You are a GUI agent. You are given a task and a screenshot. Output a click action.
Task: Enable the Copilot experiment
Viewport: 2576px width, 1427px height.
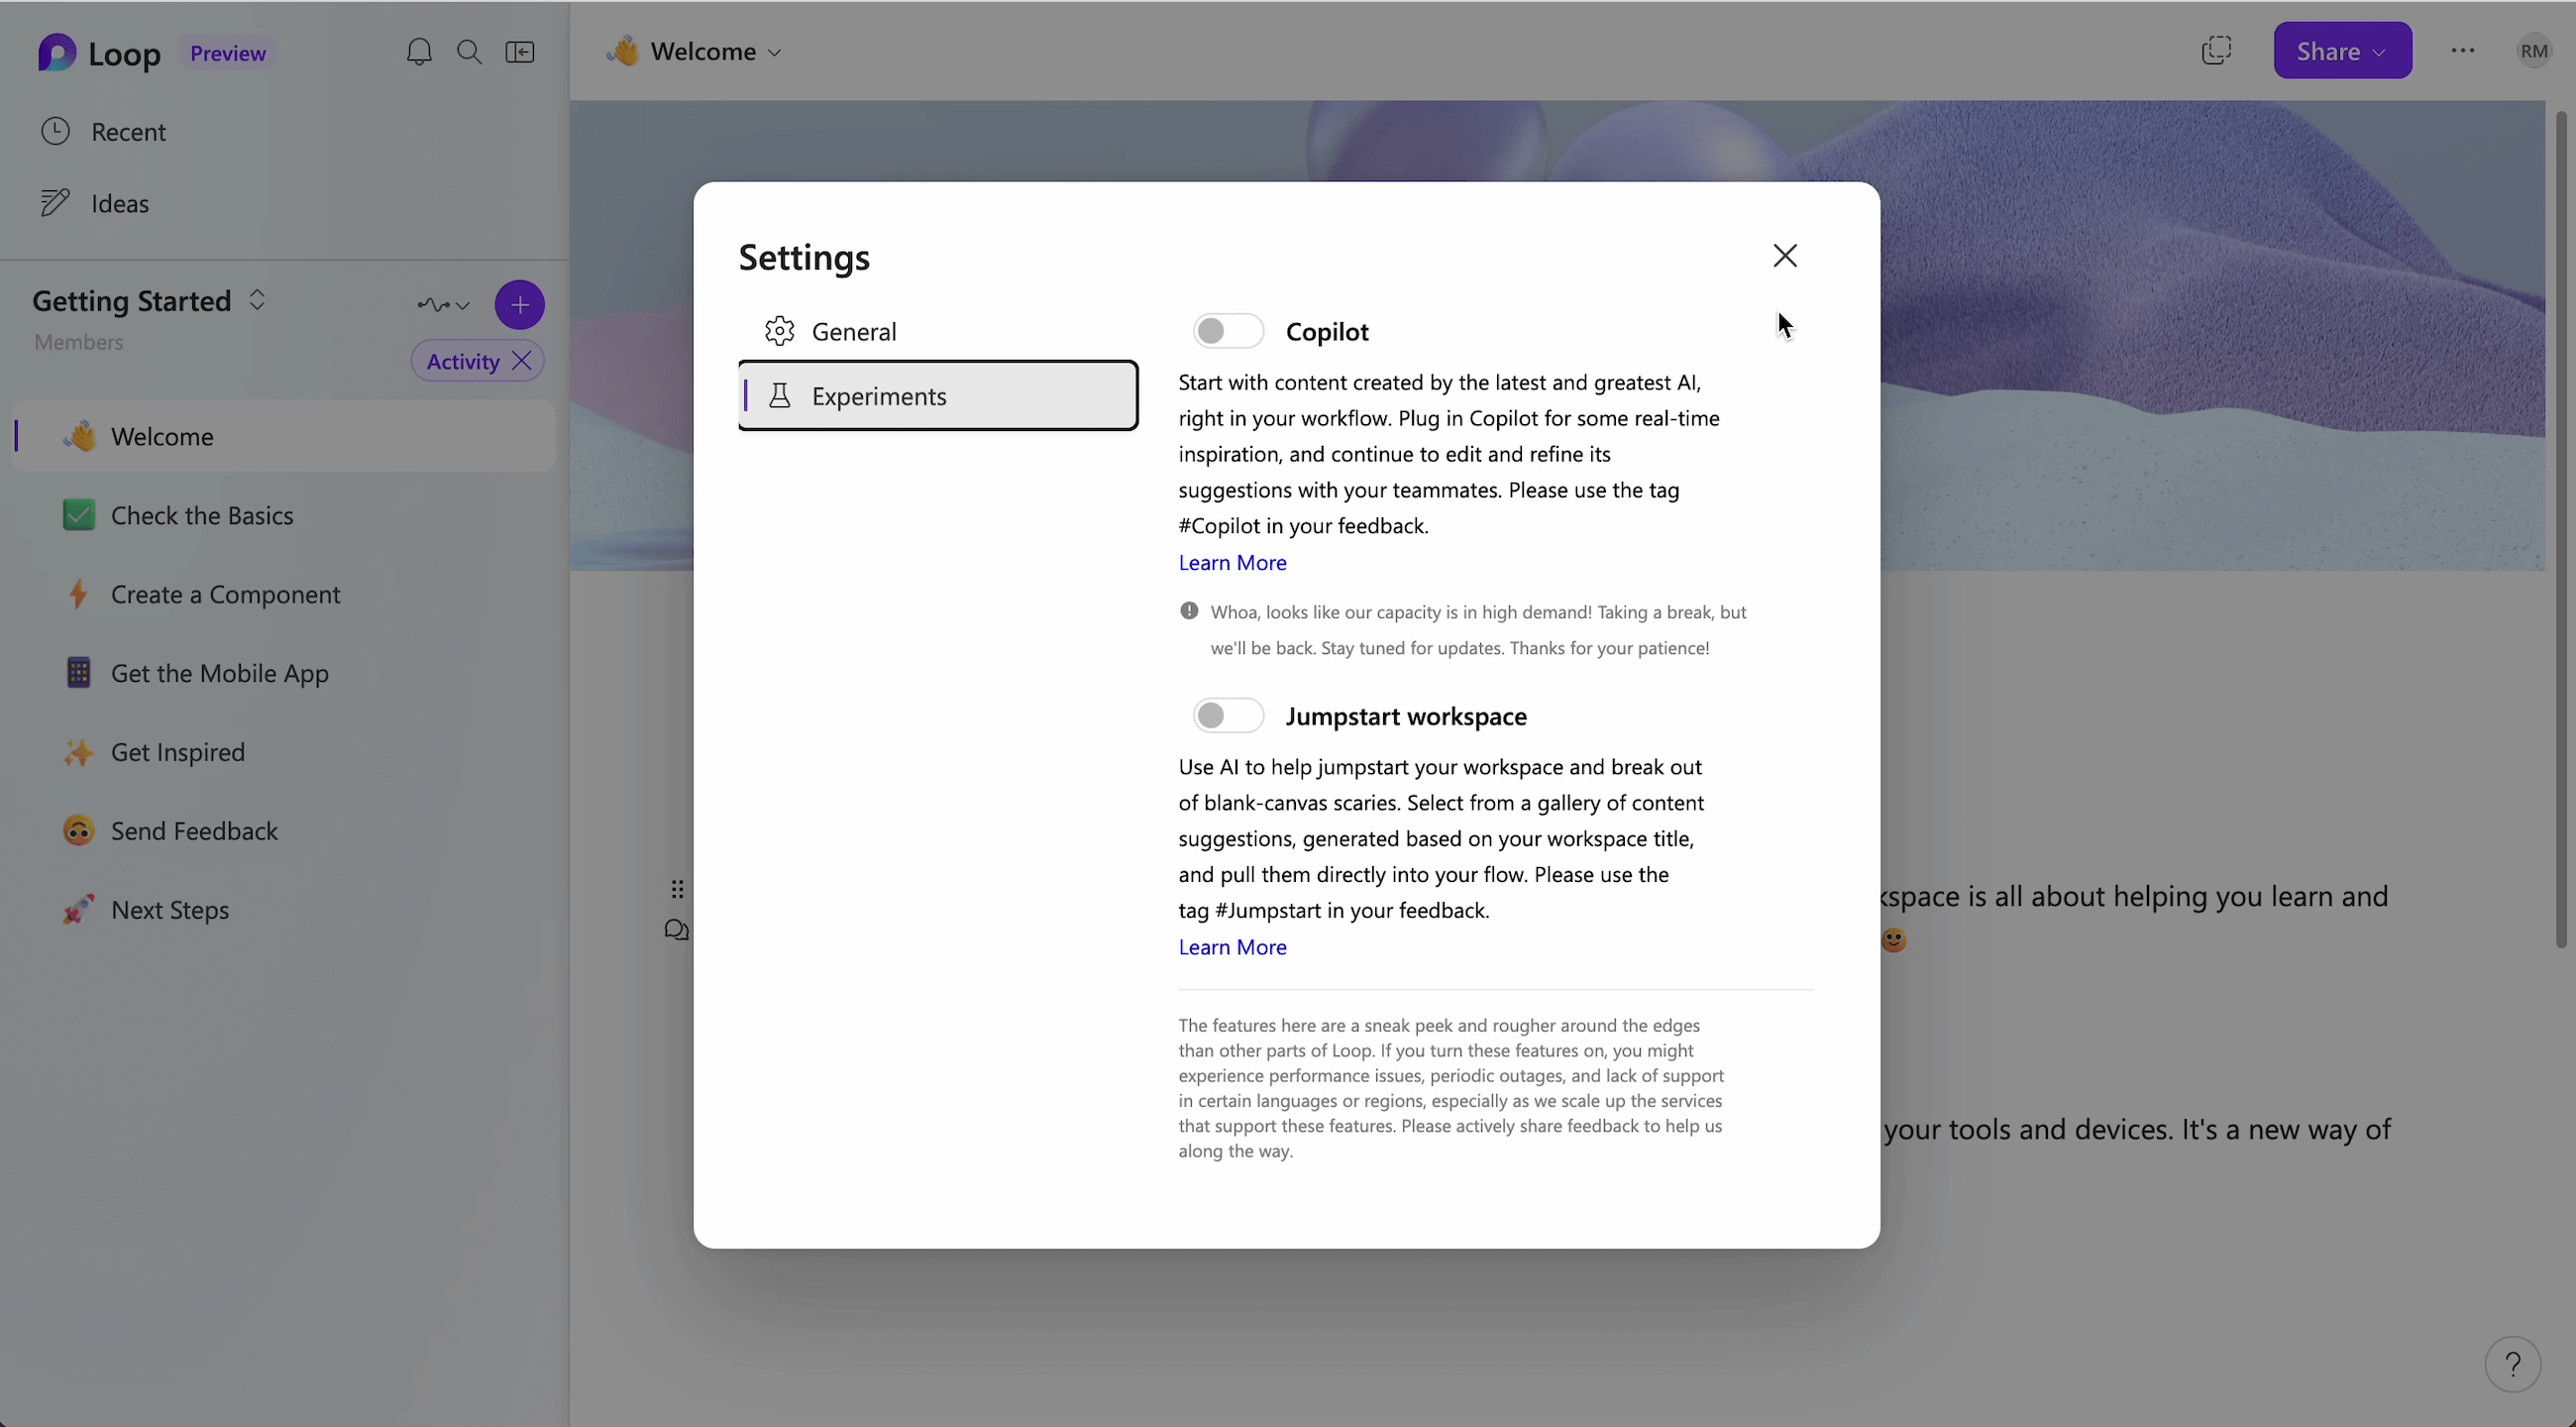[x=1227, y=330]
